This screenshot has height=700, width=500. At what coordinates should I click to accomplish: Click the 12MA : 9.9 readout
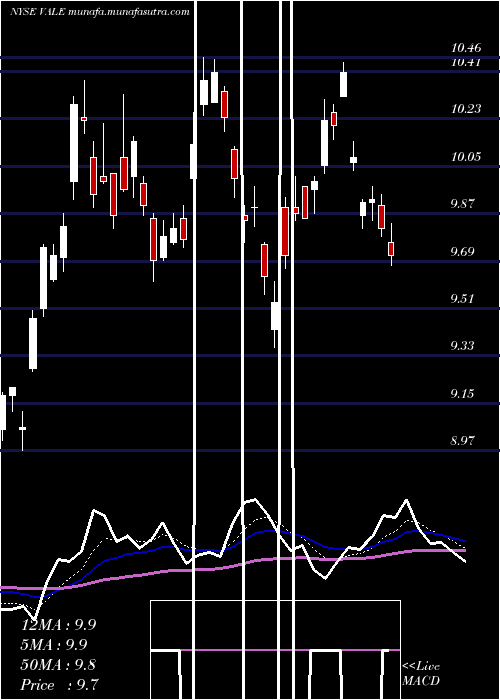click(x=58, y=625)
